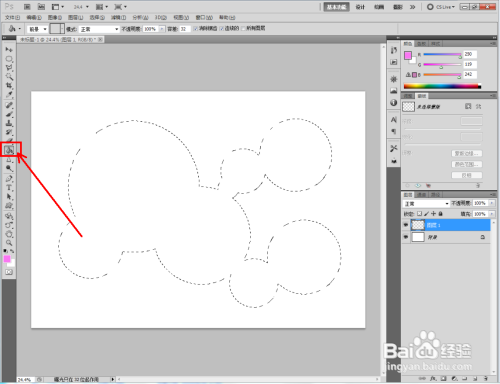Click the pink foreground color swatch in toolbox
This screenshot has height=384, width=500.
(7, 259)
